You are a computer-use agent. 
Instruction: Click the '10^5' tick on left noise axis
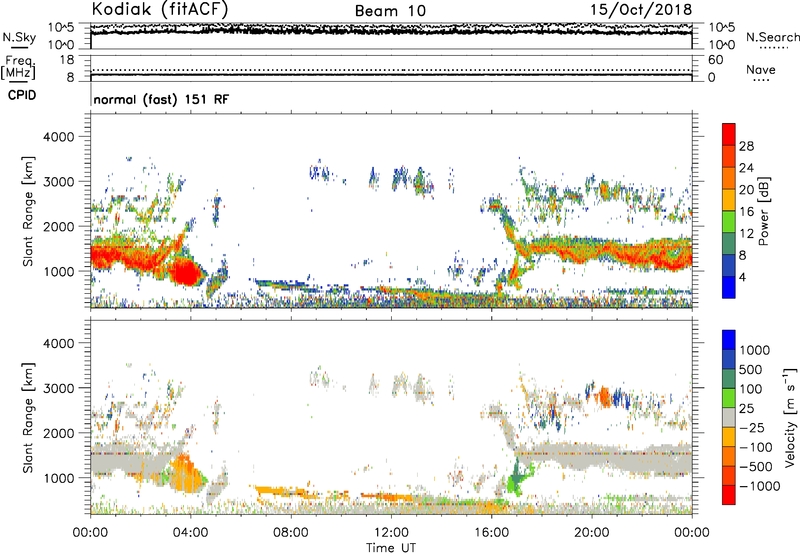tap(61, 28)
